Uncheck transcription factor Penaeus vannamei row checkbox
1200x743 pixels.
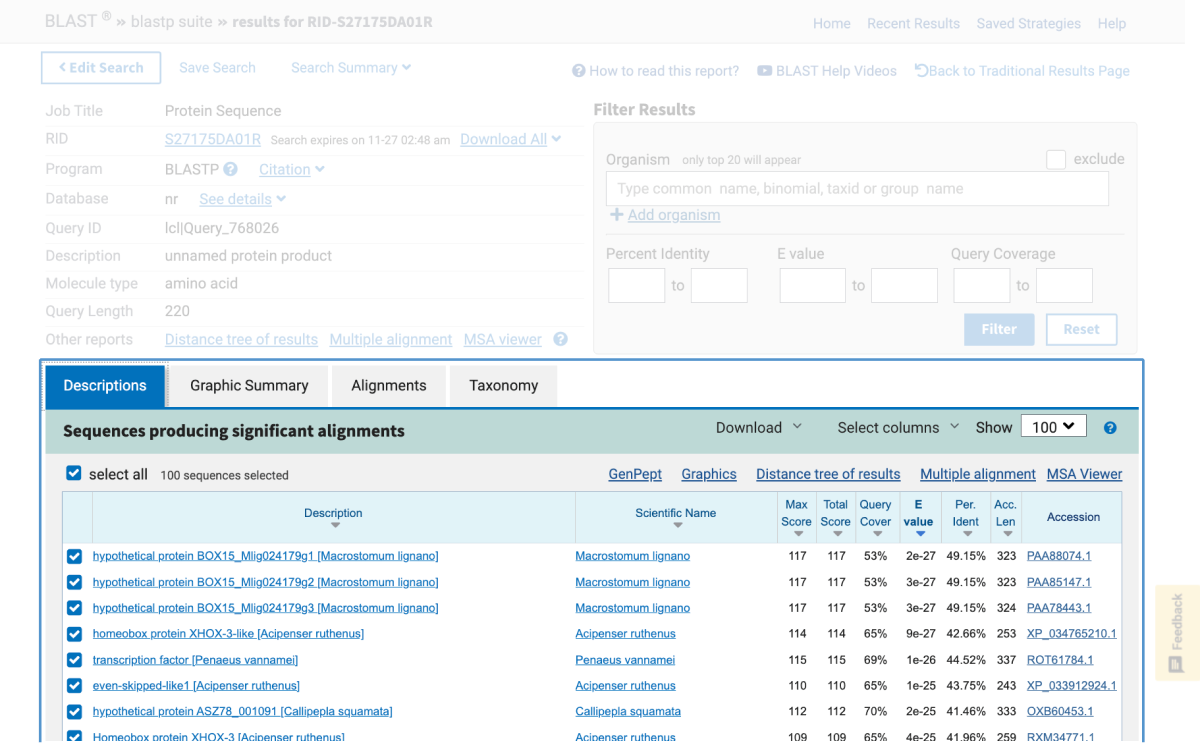pos(74,660)
